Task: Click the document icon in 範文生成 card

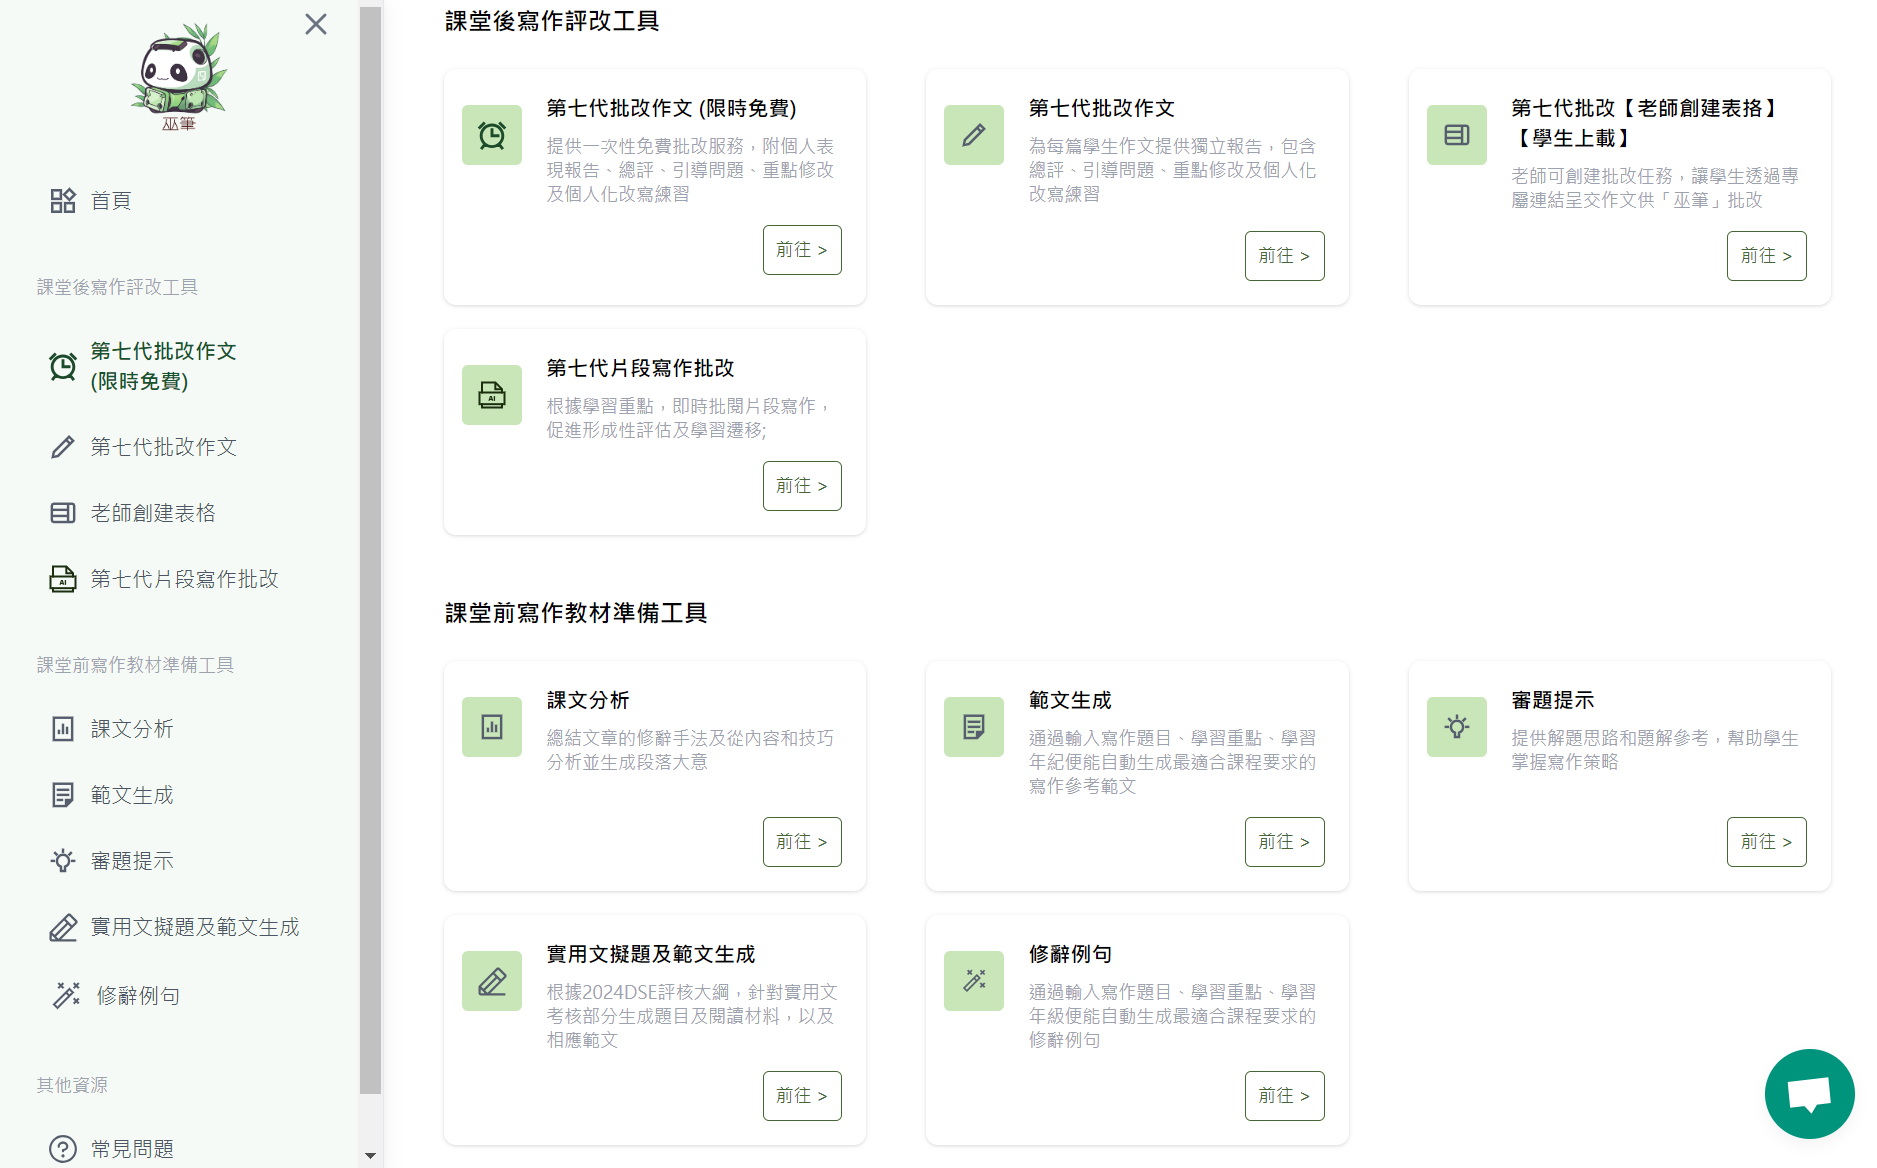Action: coord(974,727)
